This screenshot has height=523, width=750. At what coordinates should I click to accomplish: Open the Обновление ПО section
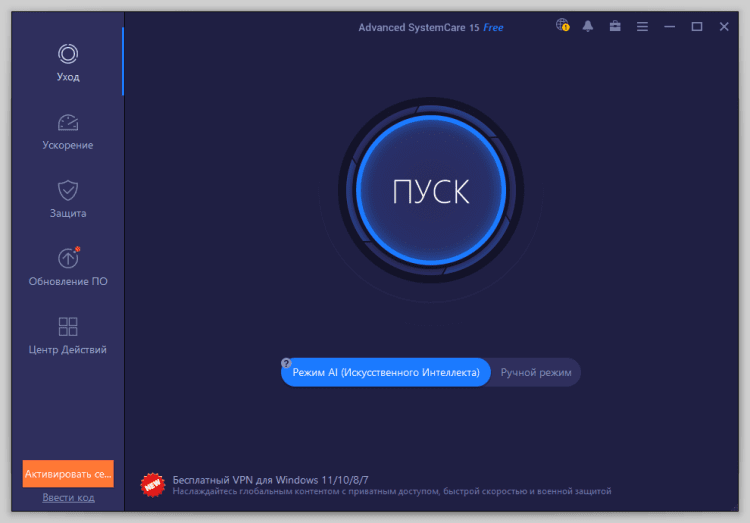point(68,267)
